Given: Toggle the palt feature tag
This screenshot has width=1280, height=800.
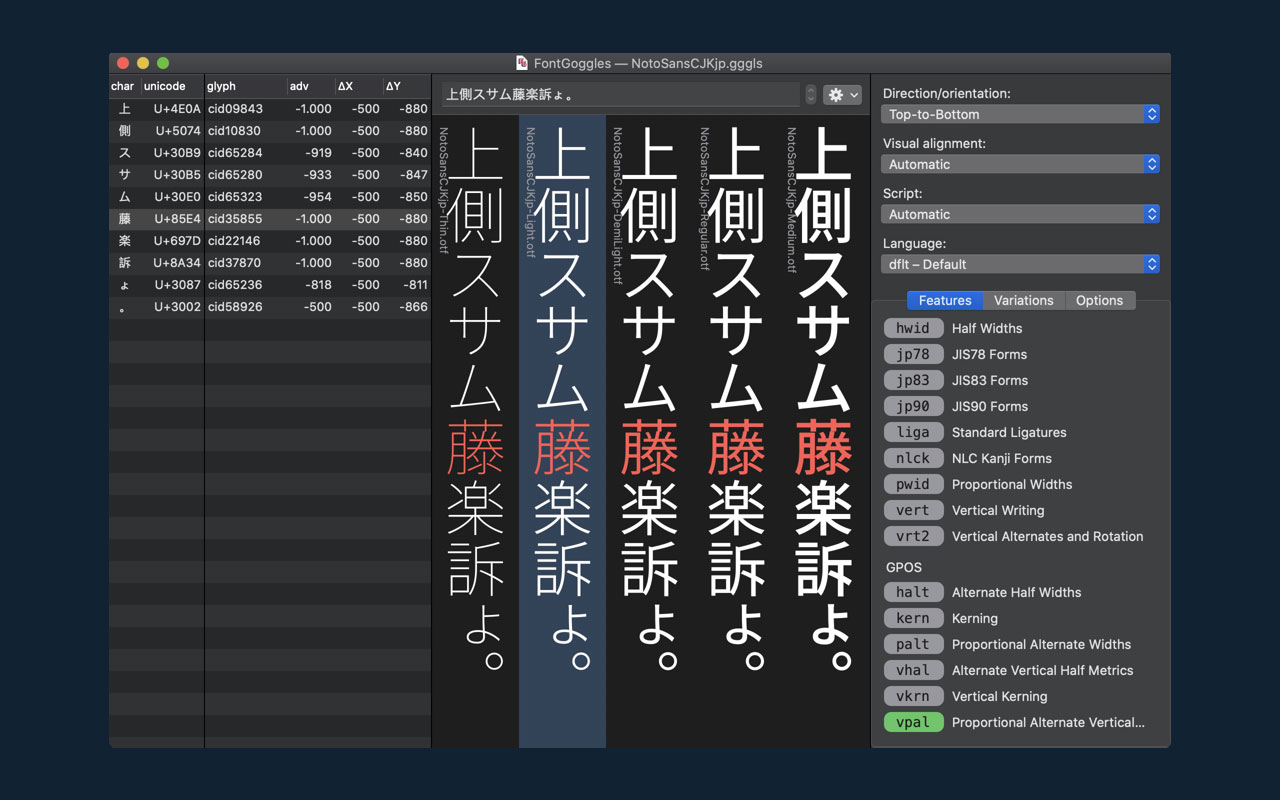Looking at the screenshot, I should tap(913, 644).
